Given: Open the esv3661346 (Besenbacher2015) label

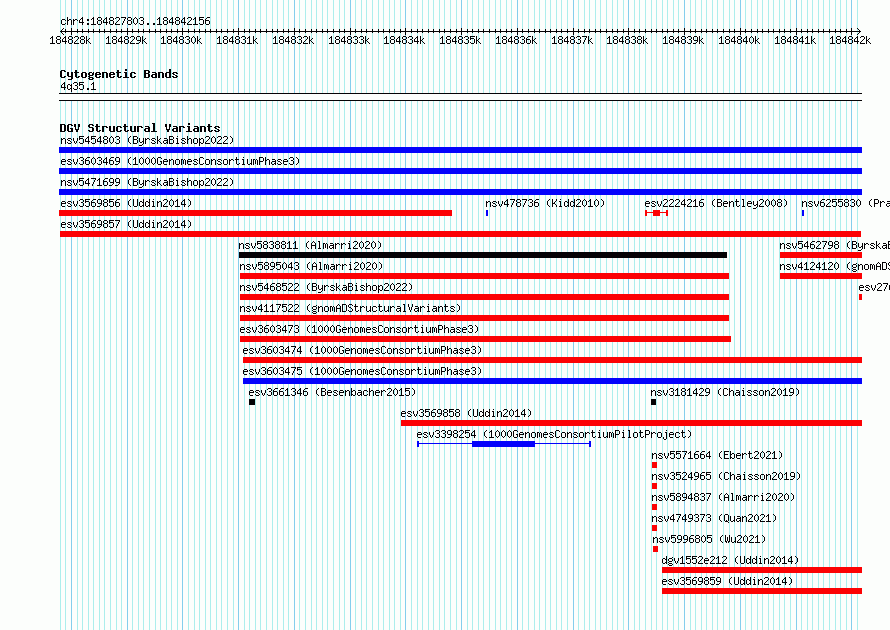Looking at the screenshot, I should pos(332,392).
